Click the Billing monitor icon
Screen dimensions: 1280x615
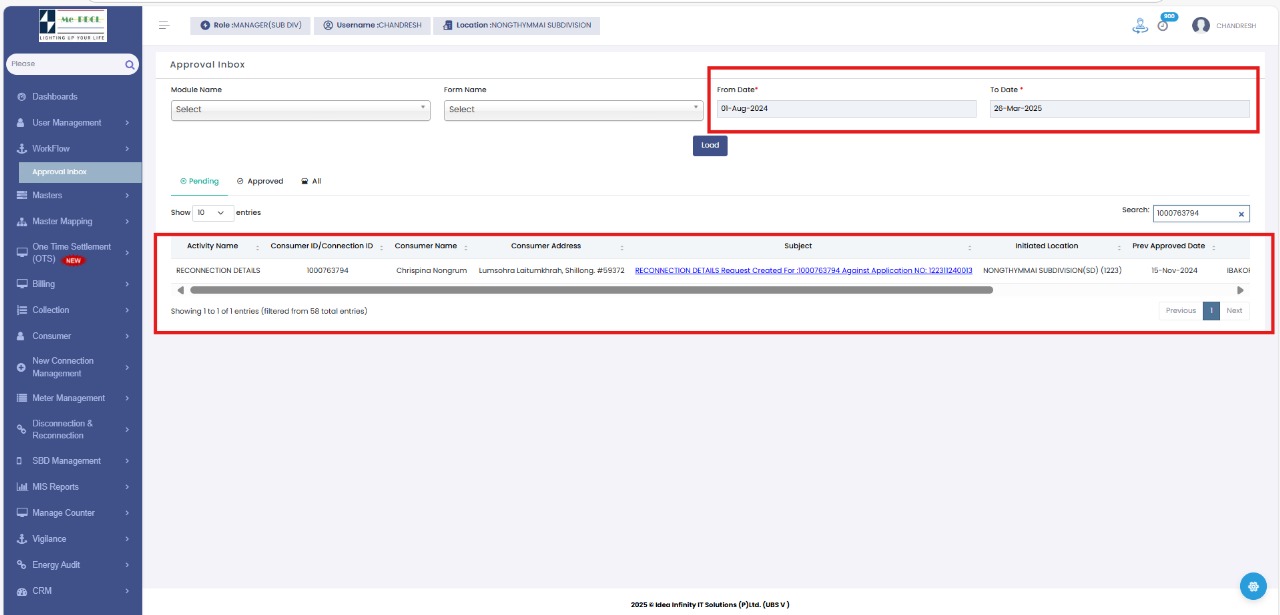click(x=21, y=284)
